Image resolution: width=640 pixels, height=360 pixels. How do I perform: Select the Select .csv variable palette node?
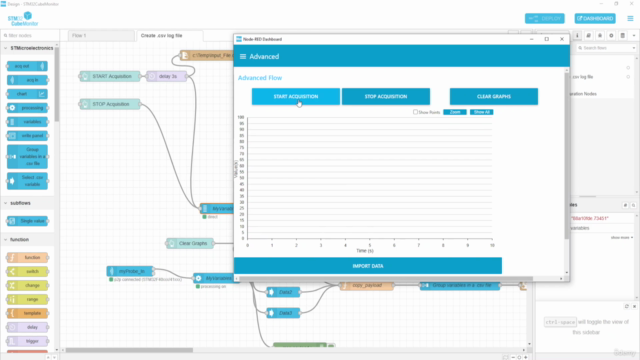click(x=27, y=181)
